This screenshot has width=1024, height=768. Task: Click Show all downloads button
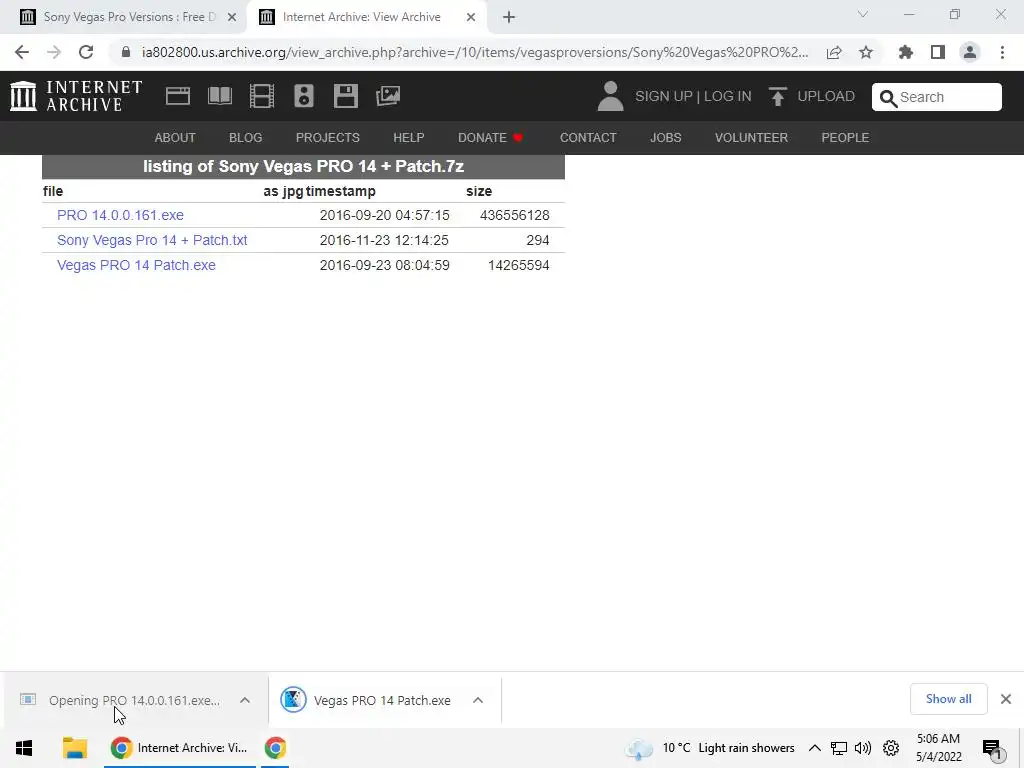[948, 699]
